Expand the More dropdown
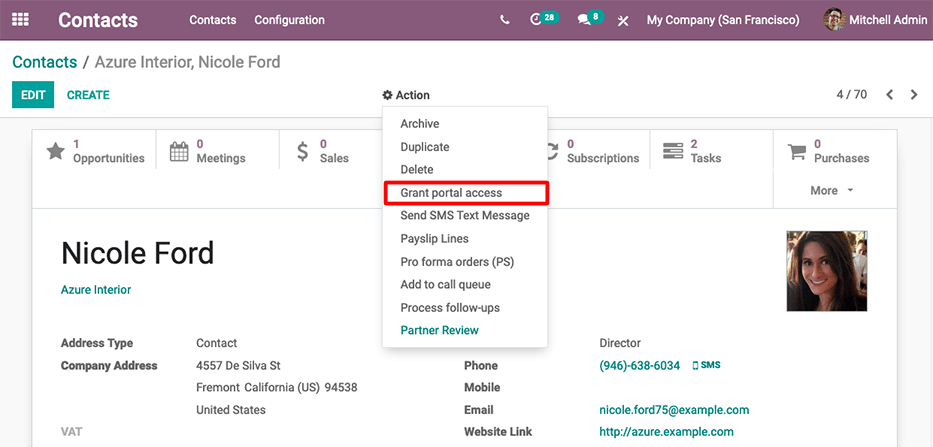 [832, 190]
